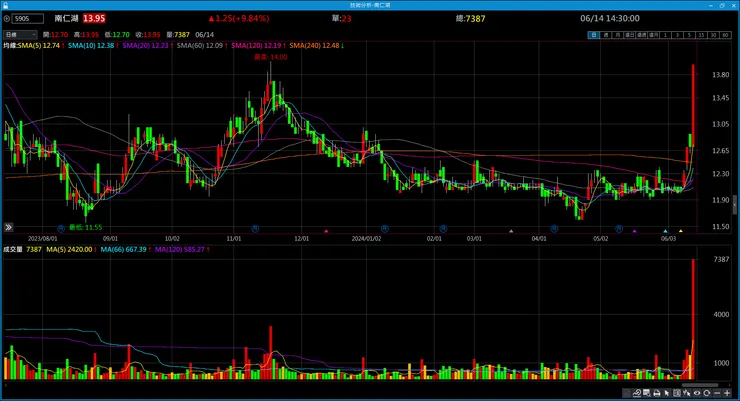Screen dimensions: 740x401
Task: Click the dimmed first icon in bottom toolbar
Action: tap(627, 393)
